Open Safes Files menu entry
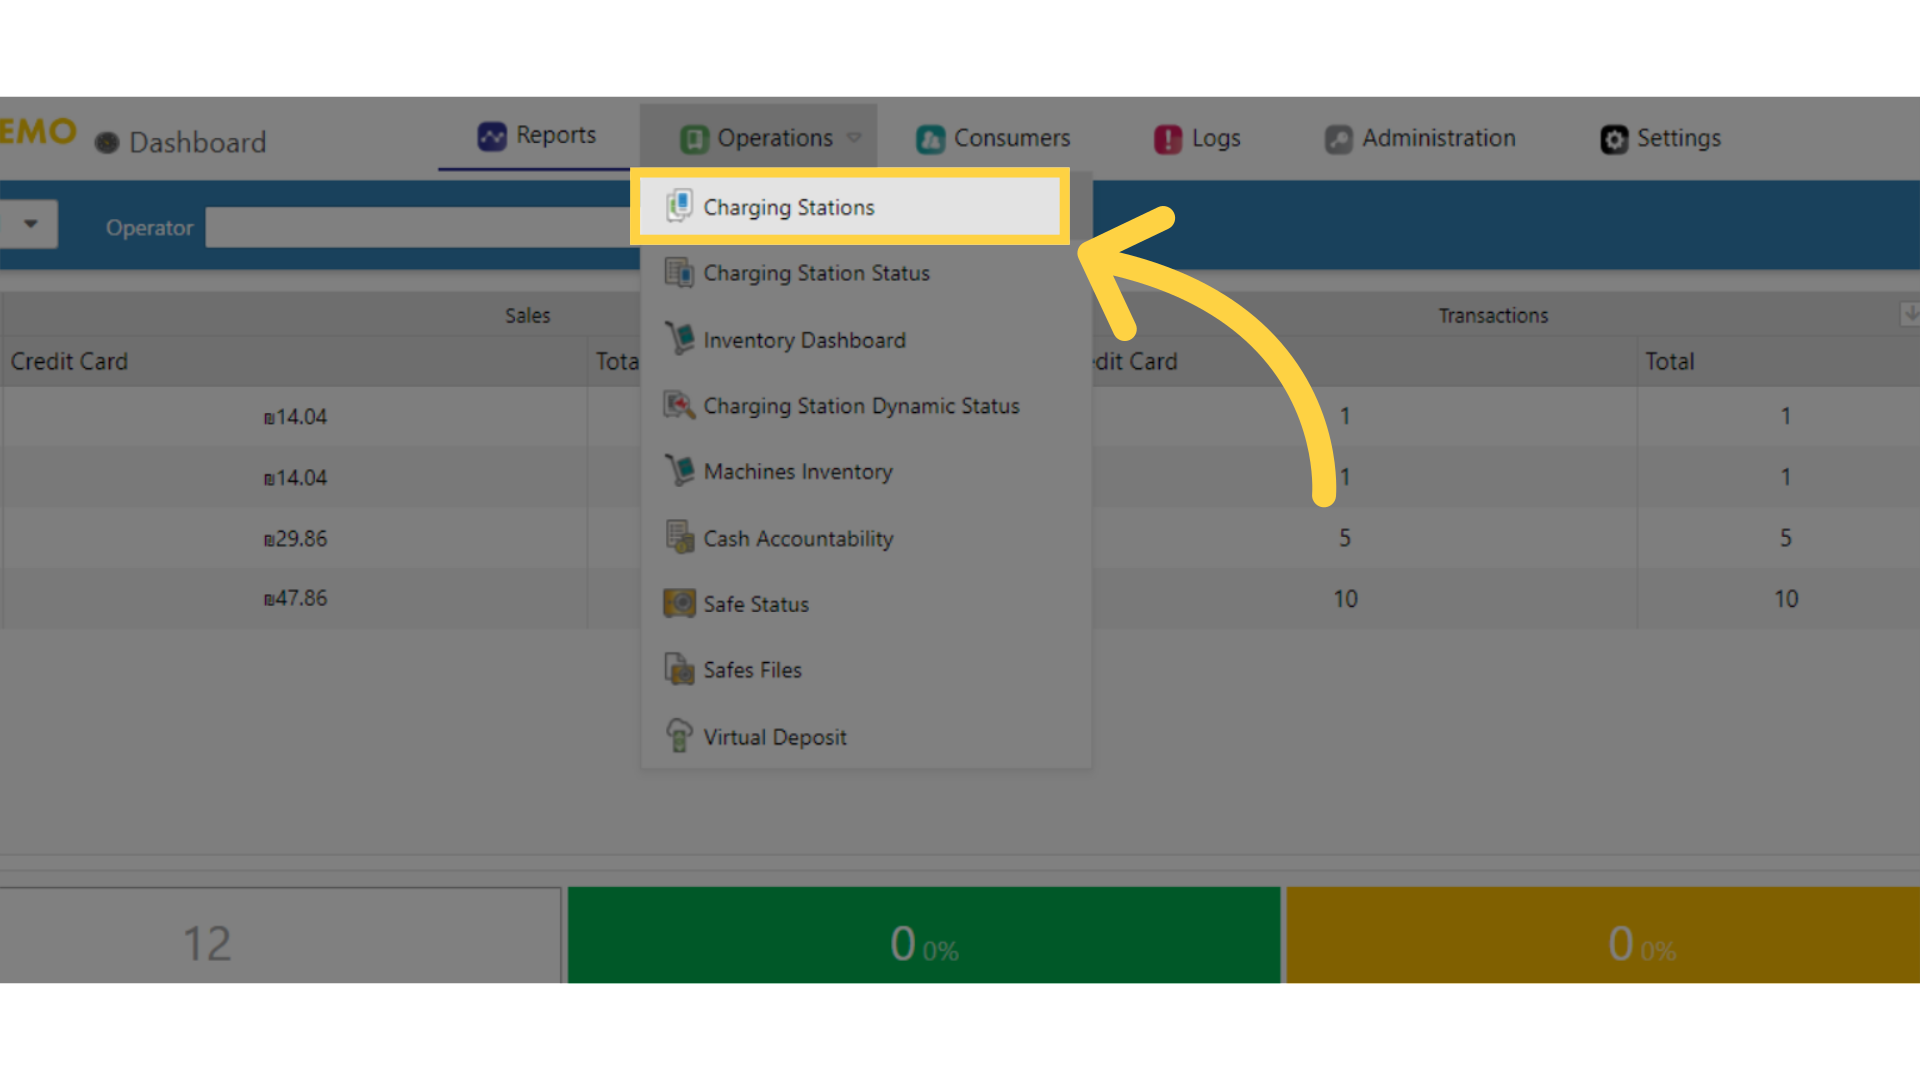 pos(866,670)
